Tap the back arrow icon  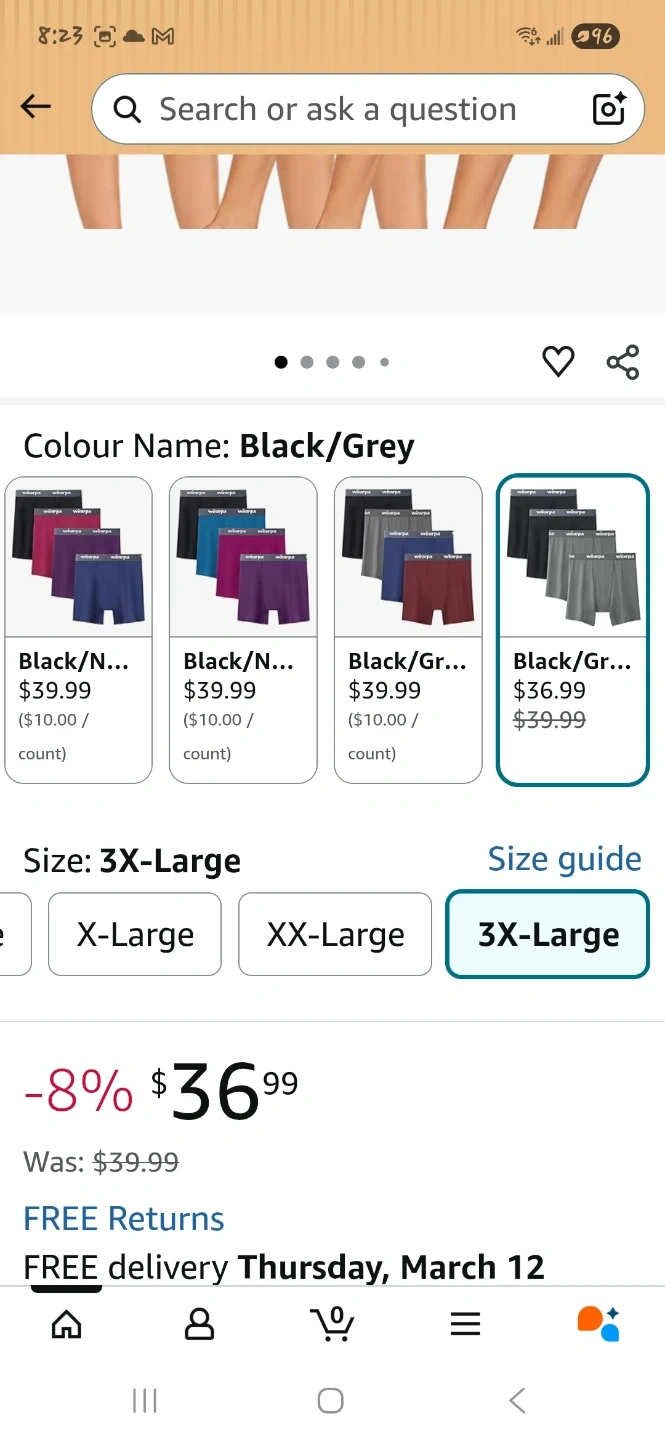(36, 107)
